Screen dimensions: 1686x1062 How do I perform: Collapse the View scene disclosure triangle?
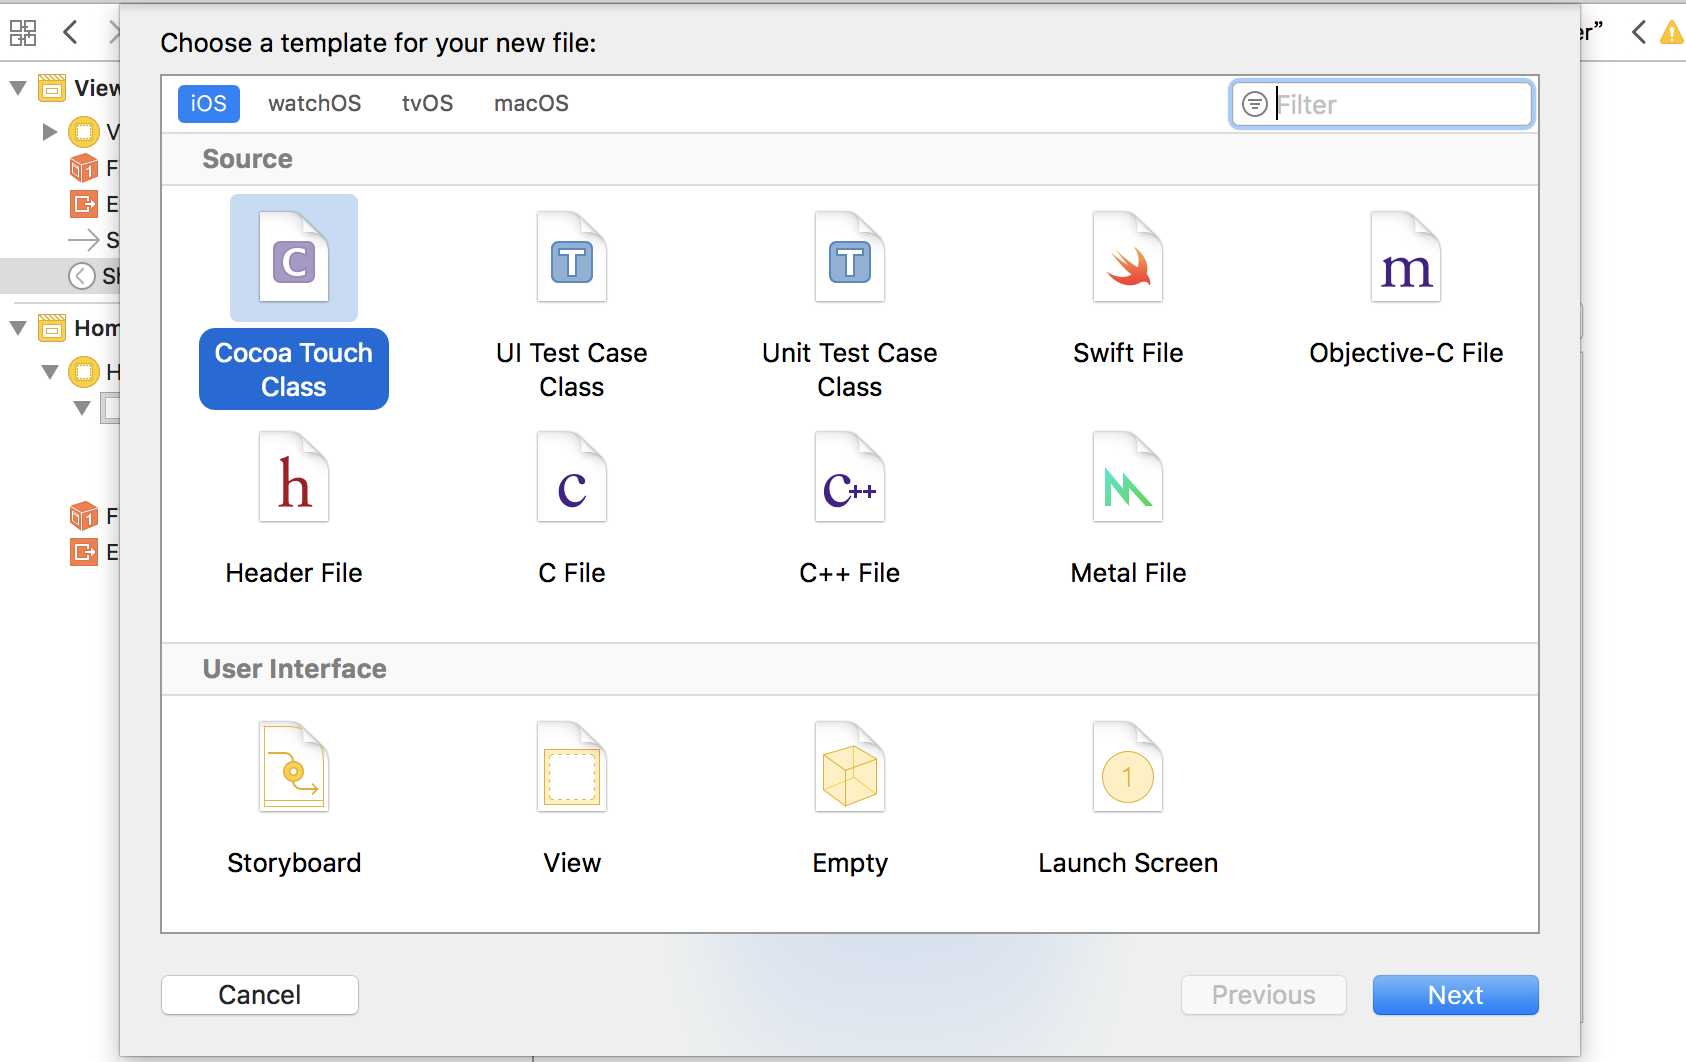tap(18, 88)
